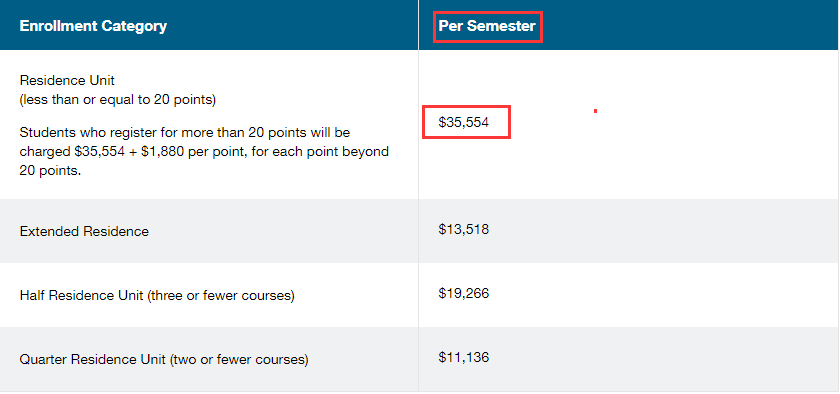
Task: Click the Enrollment Category column header
Action: click(x=93, y=26)
